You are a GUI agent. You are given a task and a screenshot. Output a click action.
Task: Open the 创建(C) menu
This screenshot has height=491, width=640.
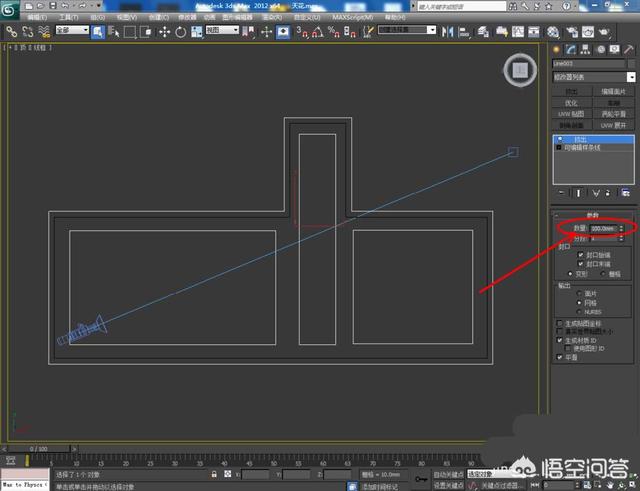(159, 18)
